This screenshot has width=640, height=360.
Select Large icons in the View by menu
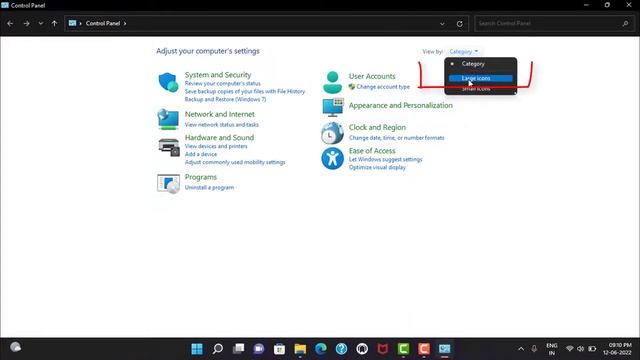(x=481, y=78)
